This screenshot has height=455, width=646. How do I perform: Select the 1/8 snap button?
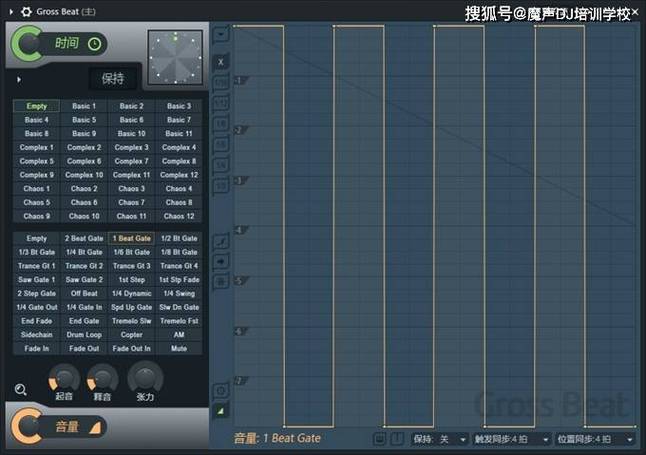221,124
